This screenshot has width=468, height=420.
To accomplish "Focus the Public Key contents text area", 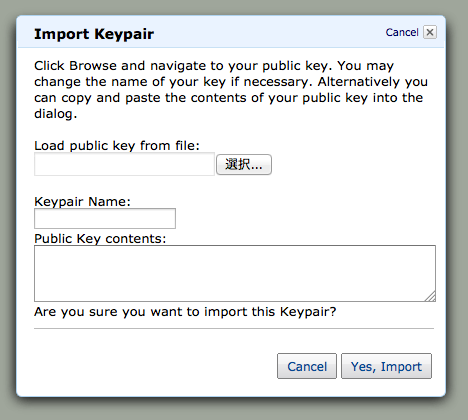I will [x=235, y=273].
